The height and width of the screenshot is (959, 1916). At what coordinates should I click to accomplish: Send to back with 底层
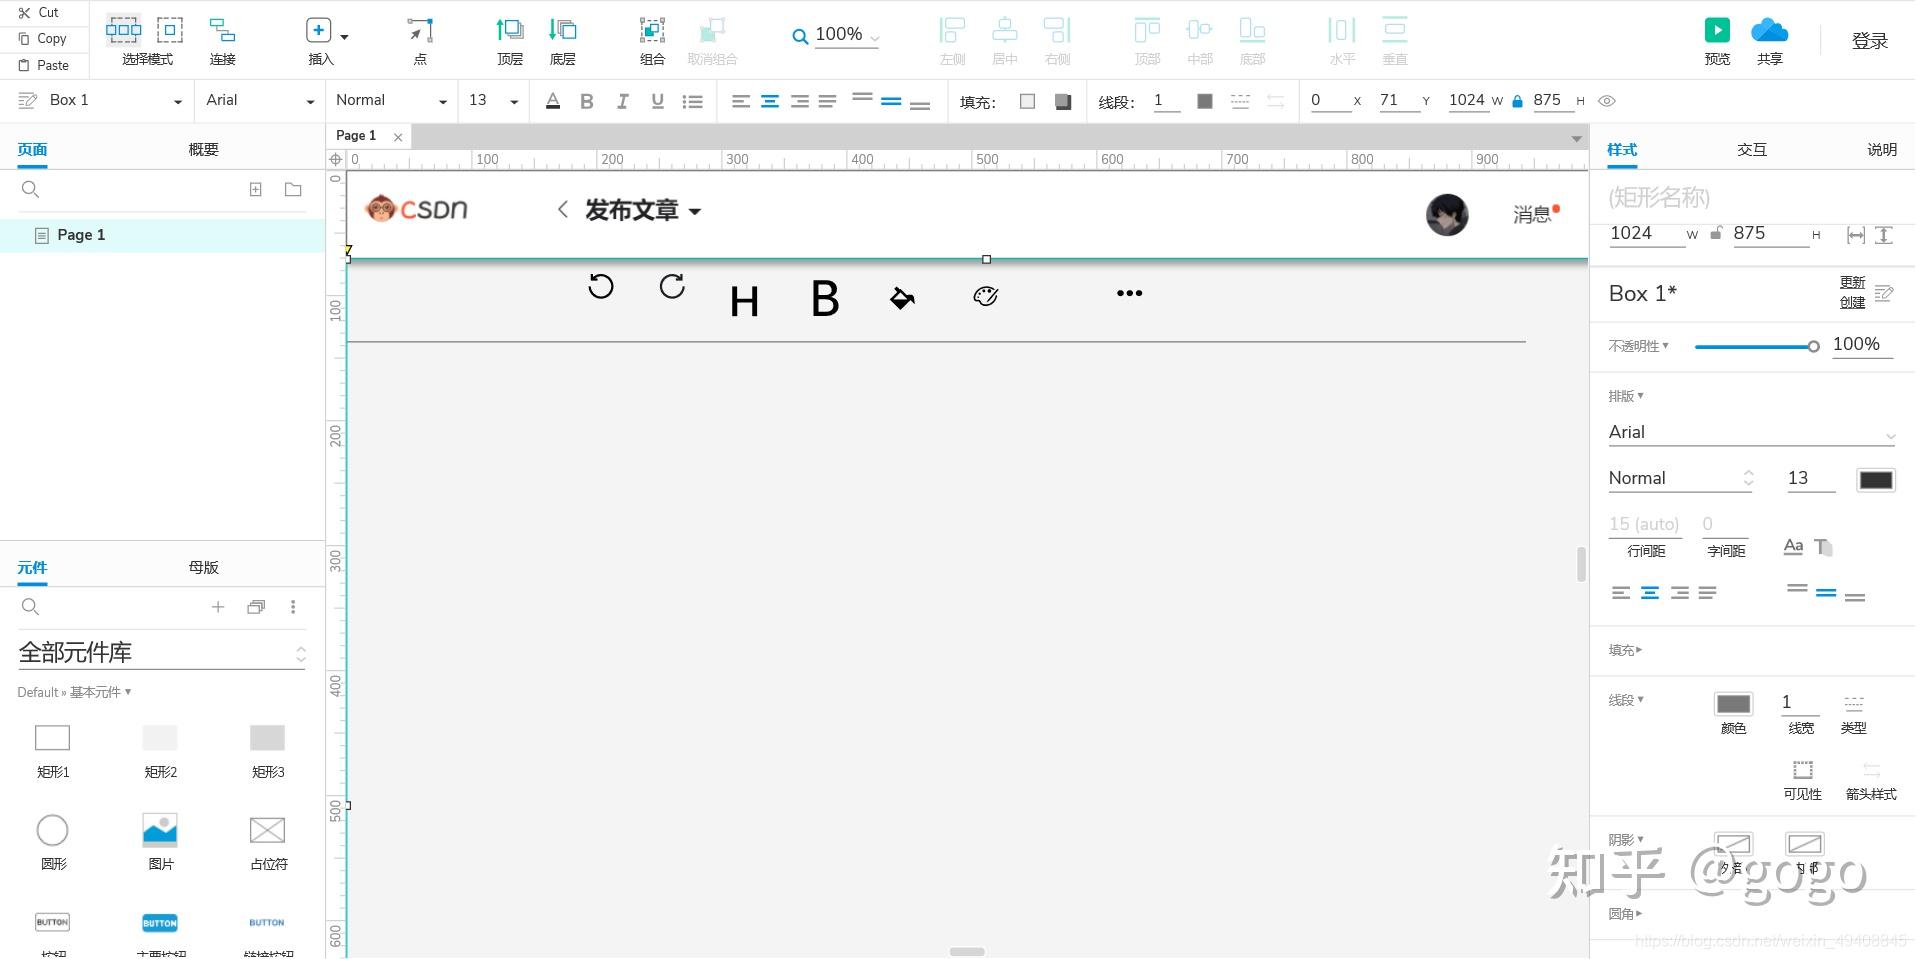563,41
